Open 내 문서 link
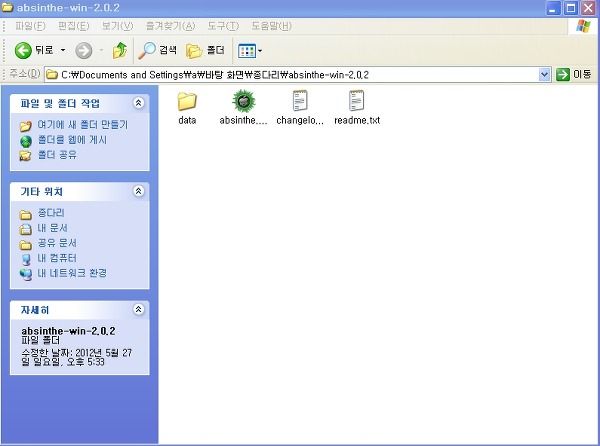 pyautogui.click(x=52, y=228)
